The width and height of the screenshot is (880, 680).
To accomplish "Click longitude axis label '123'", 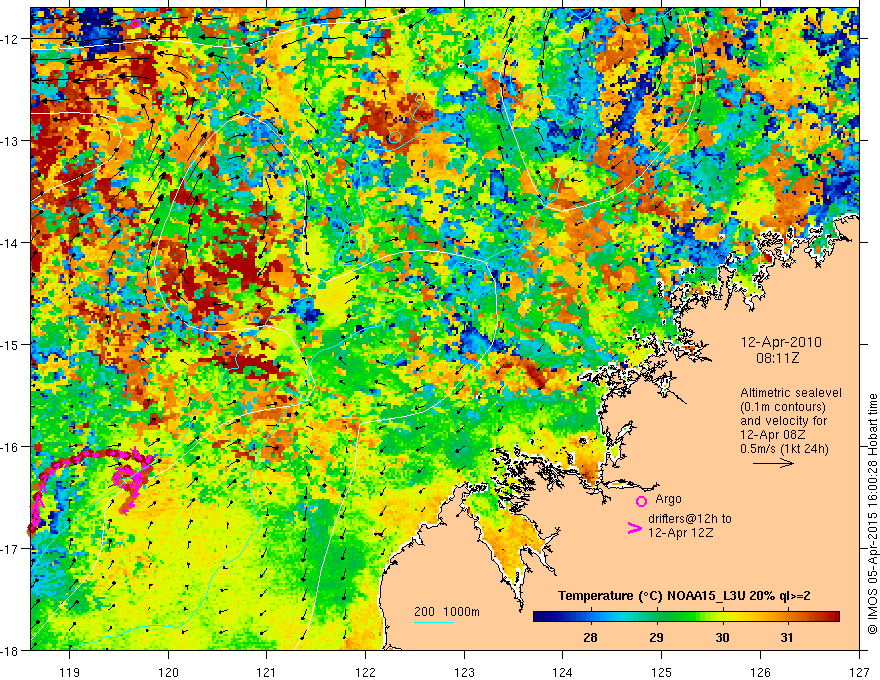I will [x=464, y=672].
